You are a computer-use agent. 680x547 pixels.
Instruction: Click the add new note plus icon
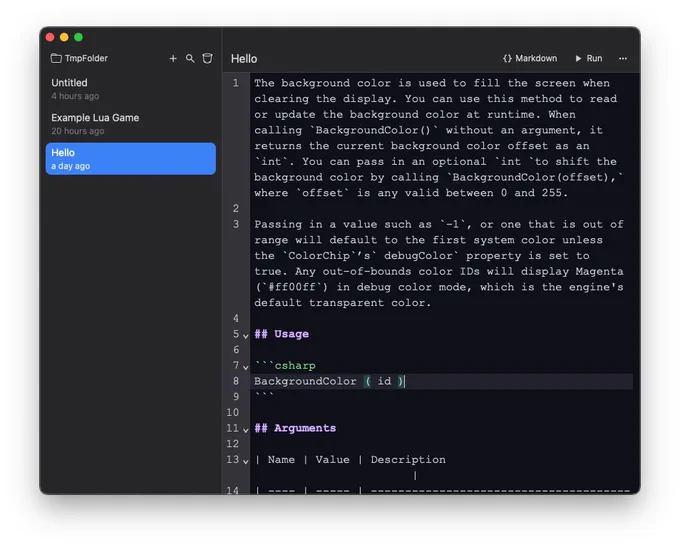(x=173, y=59)
